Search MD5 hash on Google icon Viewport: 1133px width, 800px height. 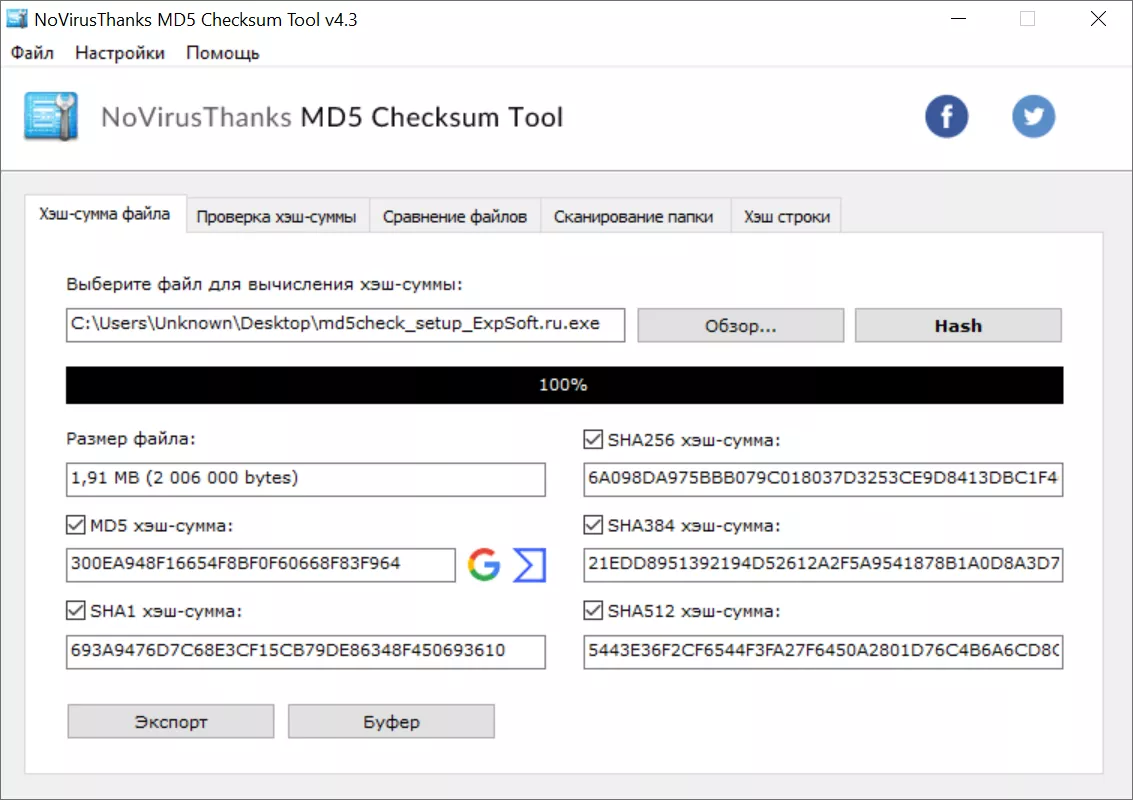tap(483, 564)
